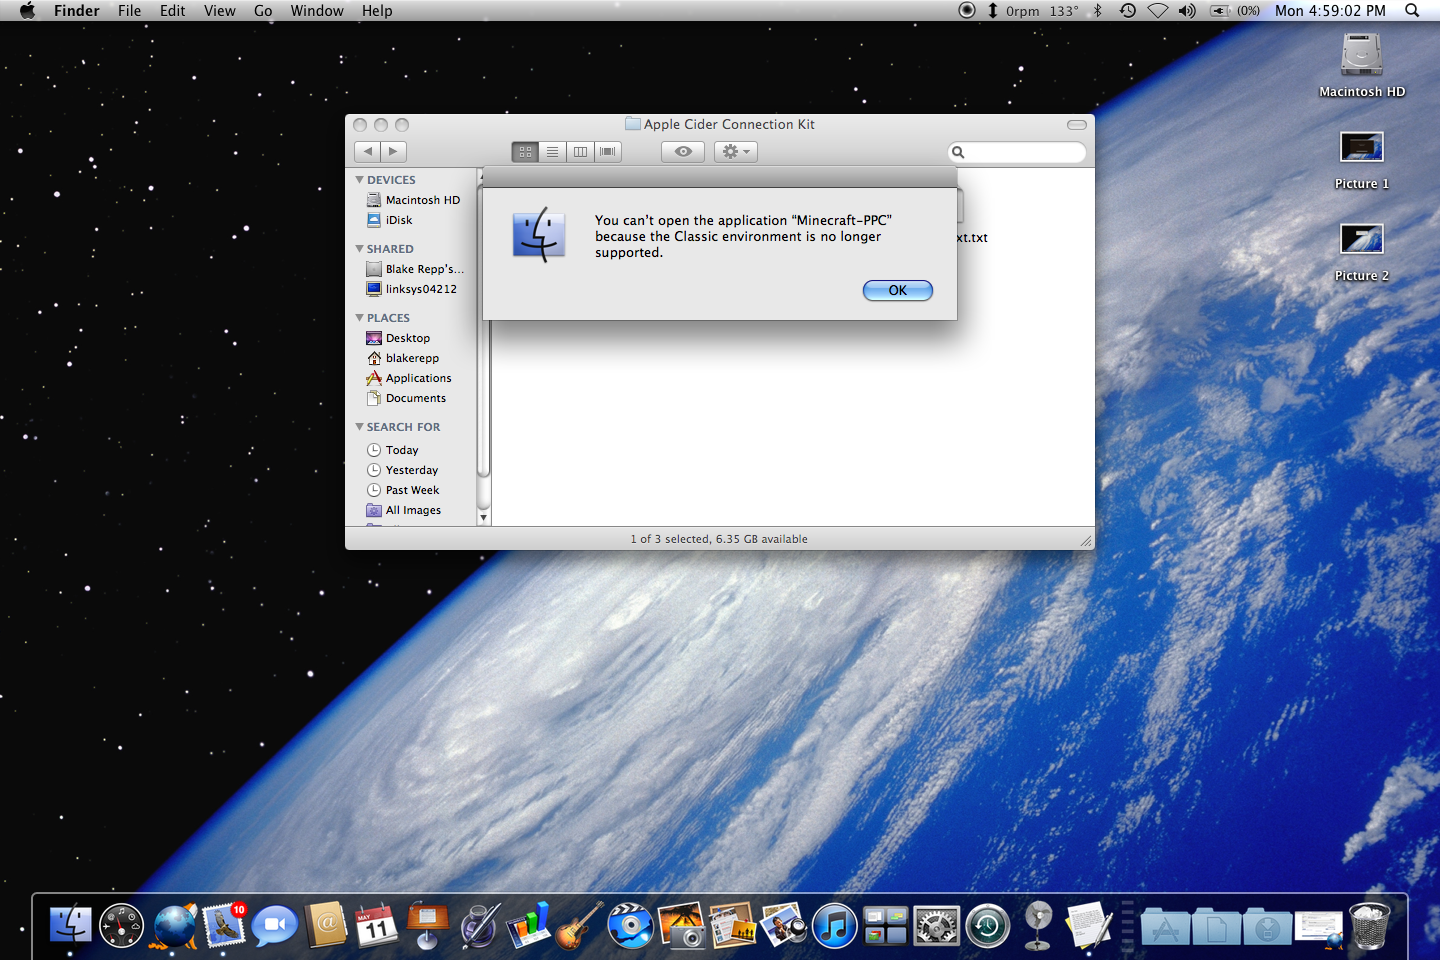
Task: Click the Finder window search field
Action: pyautogui.click(x=1016, y=152)
